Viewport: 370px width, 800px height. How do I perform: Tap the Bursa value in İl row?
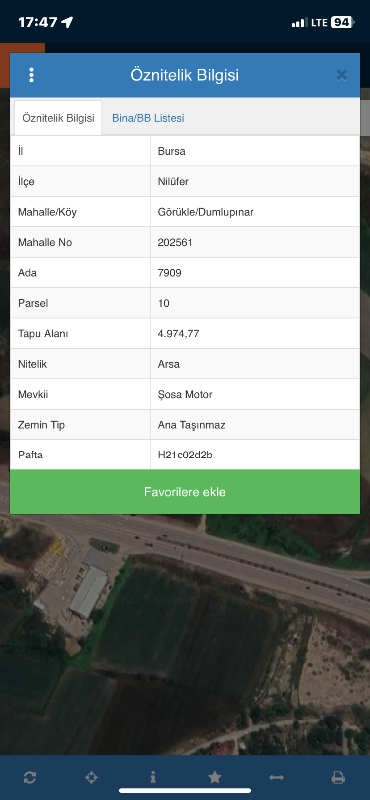pyautogui.click(x=172, y=152)
